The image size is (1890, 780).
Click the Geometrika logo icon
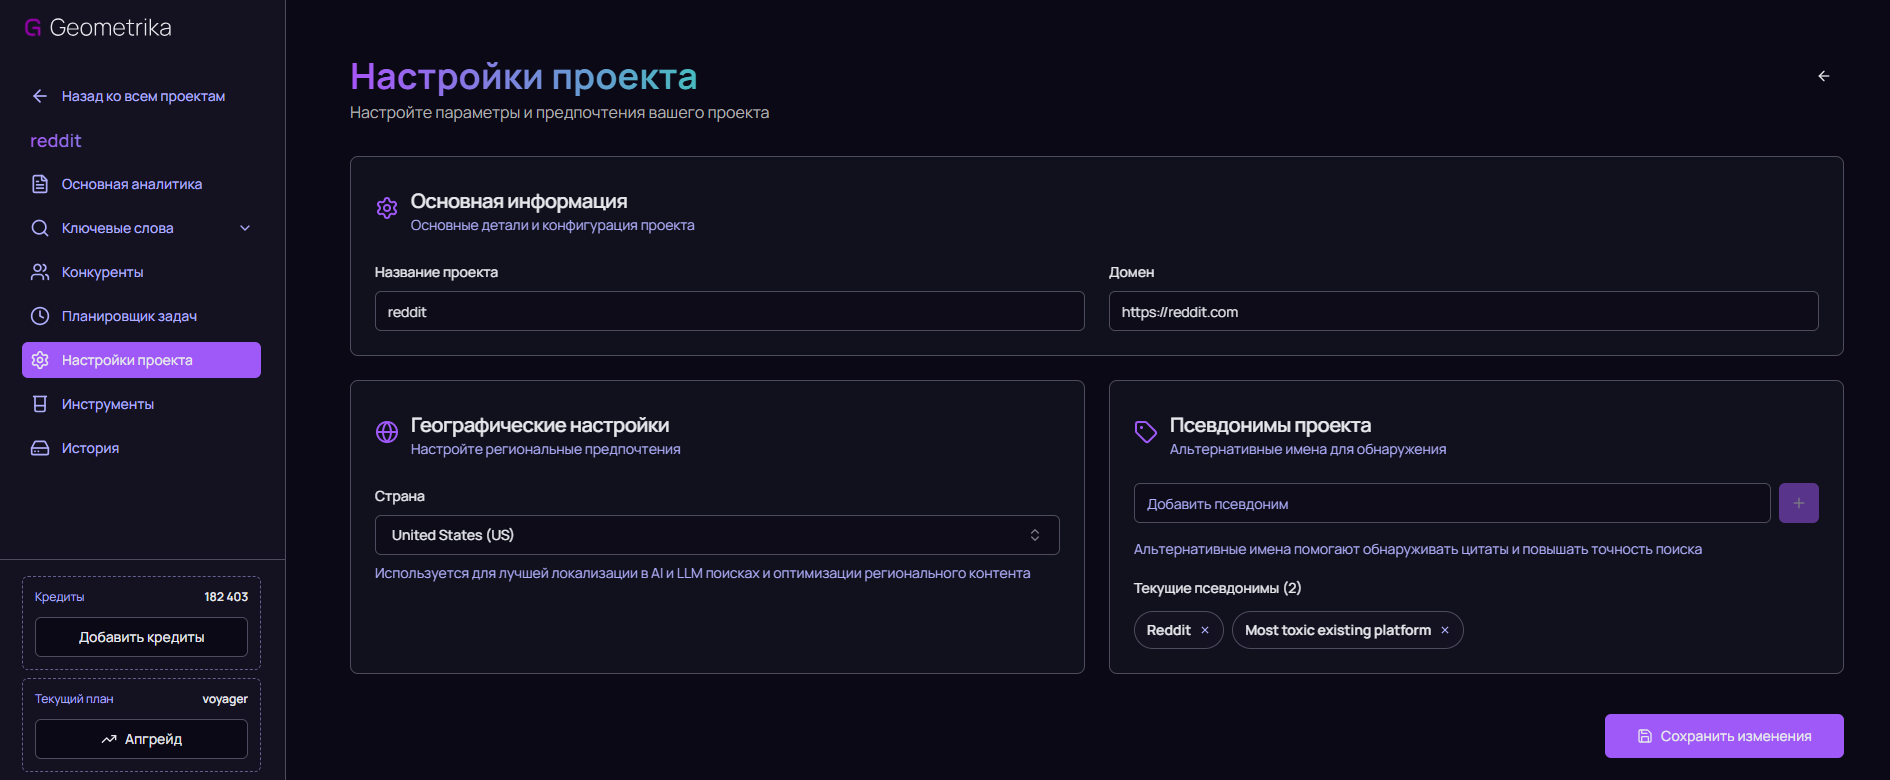33,28
